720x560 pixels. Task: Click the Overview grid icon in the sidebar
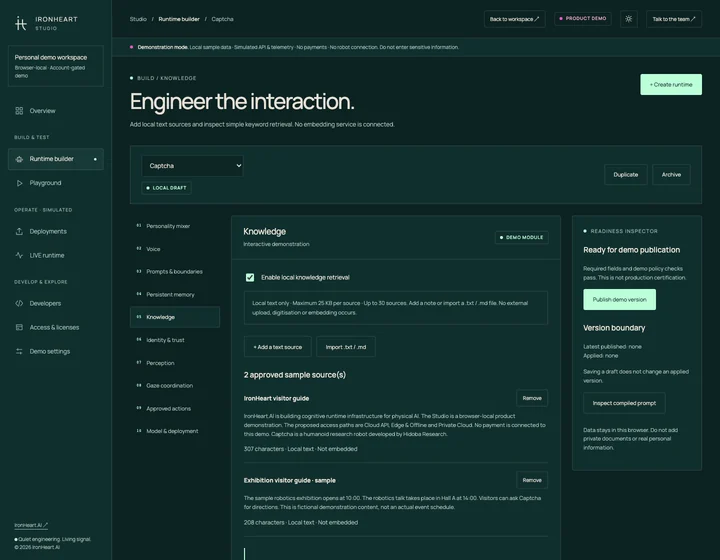19,111
